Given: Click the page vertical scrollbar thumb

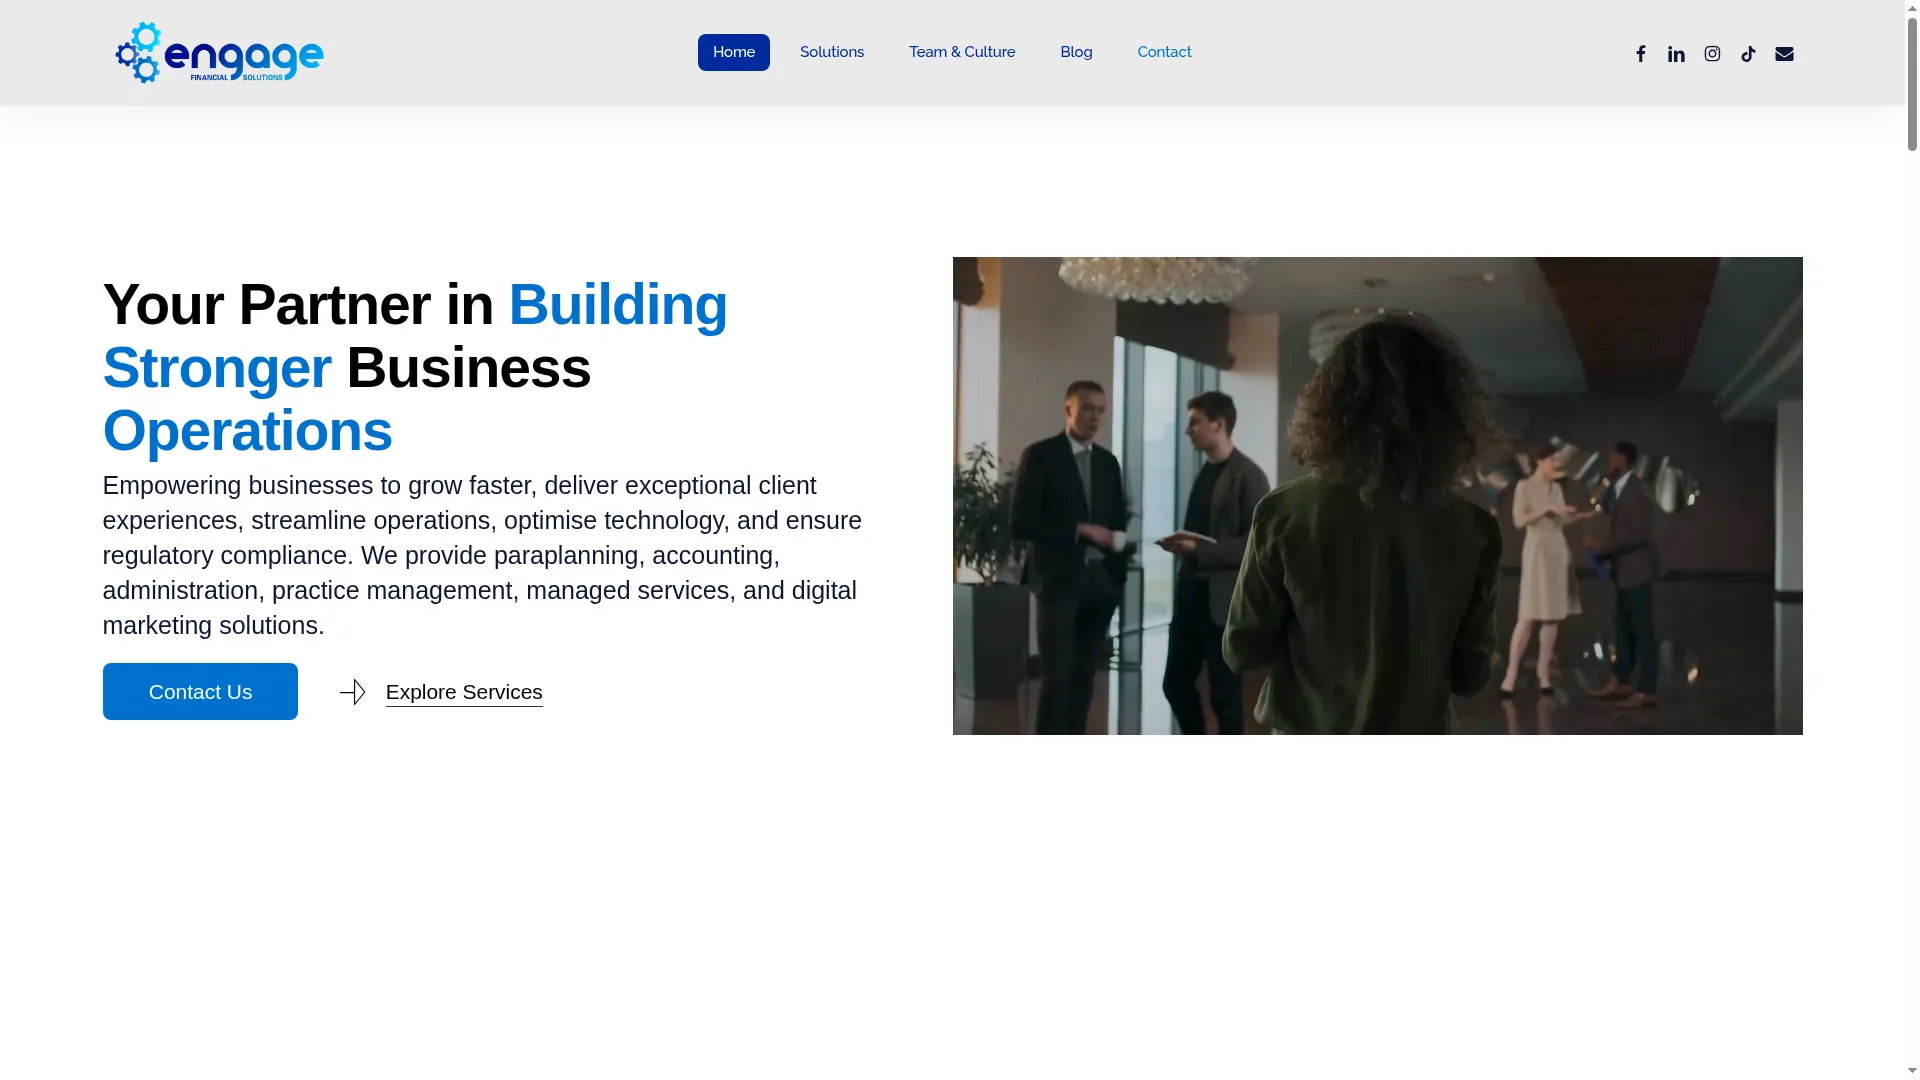Looking at the screenshot, I should [1912, 84].
